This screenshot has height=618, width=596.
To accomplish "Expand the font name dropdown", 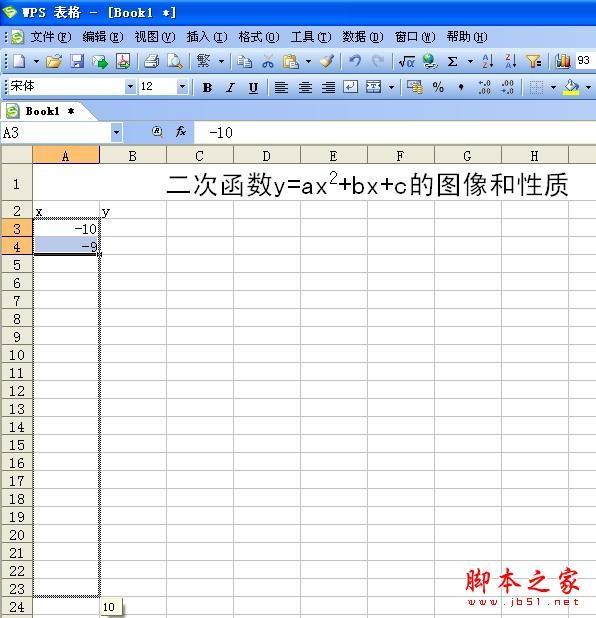I will pyautogui.click(x=130, y=86).
